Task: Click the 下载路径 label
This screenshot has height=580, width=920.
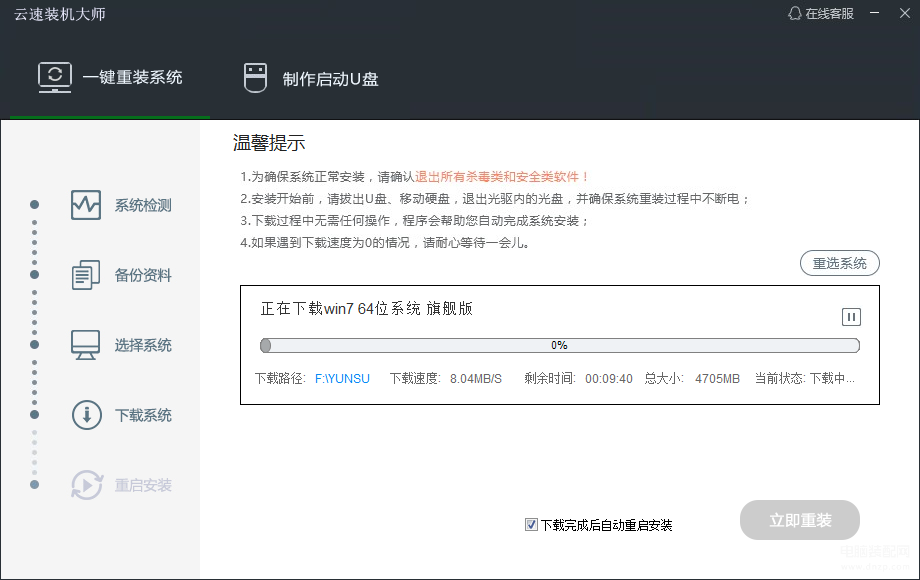Action: click(x=280, y=379)
